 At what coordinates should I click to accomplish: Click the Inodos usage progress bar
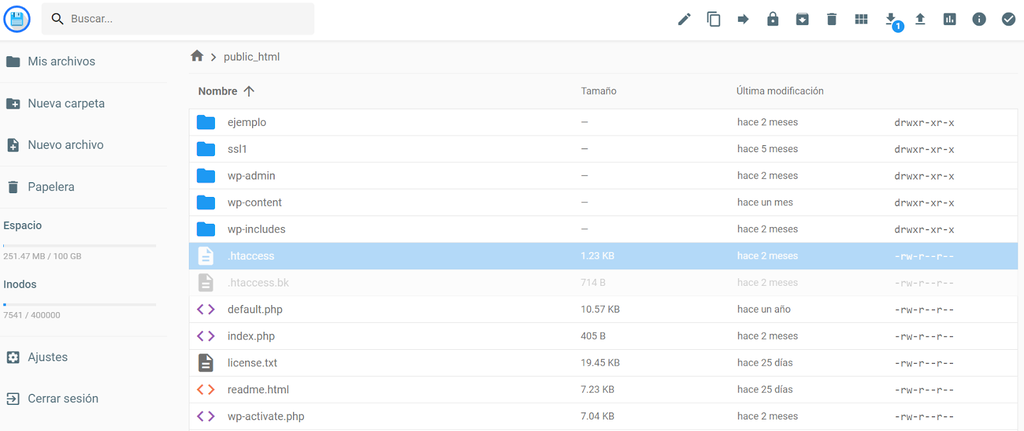coord(80,304)
